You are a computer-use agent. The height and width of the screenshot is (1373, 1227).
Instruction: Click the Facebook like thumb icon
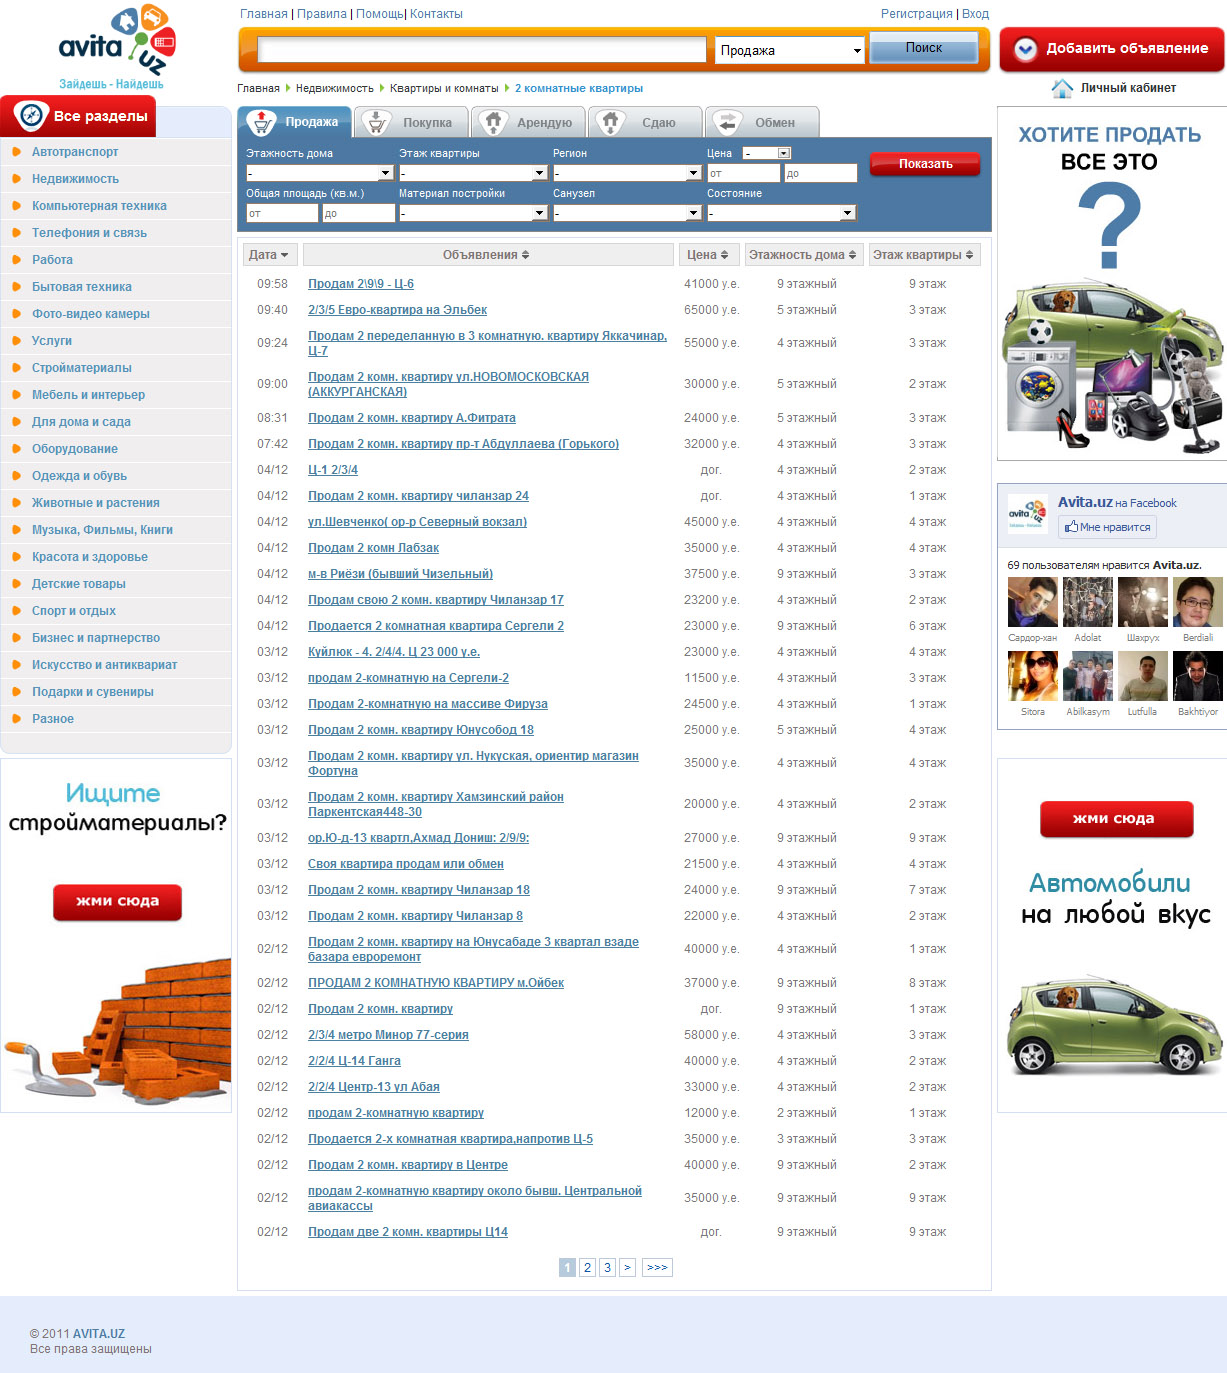point(1071,527)
